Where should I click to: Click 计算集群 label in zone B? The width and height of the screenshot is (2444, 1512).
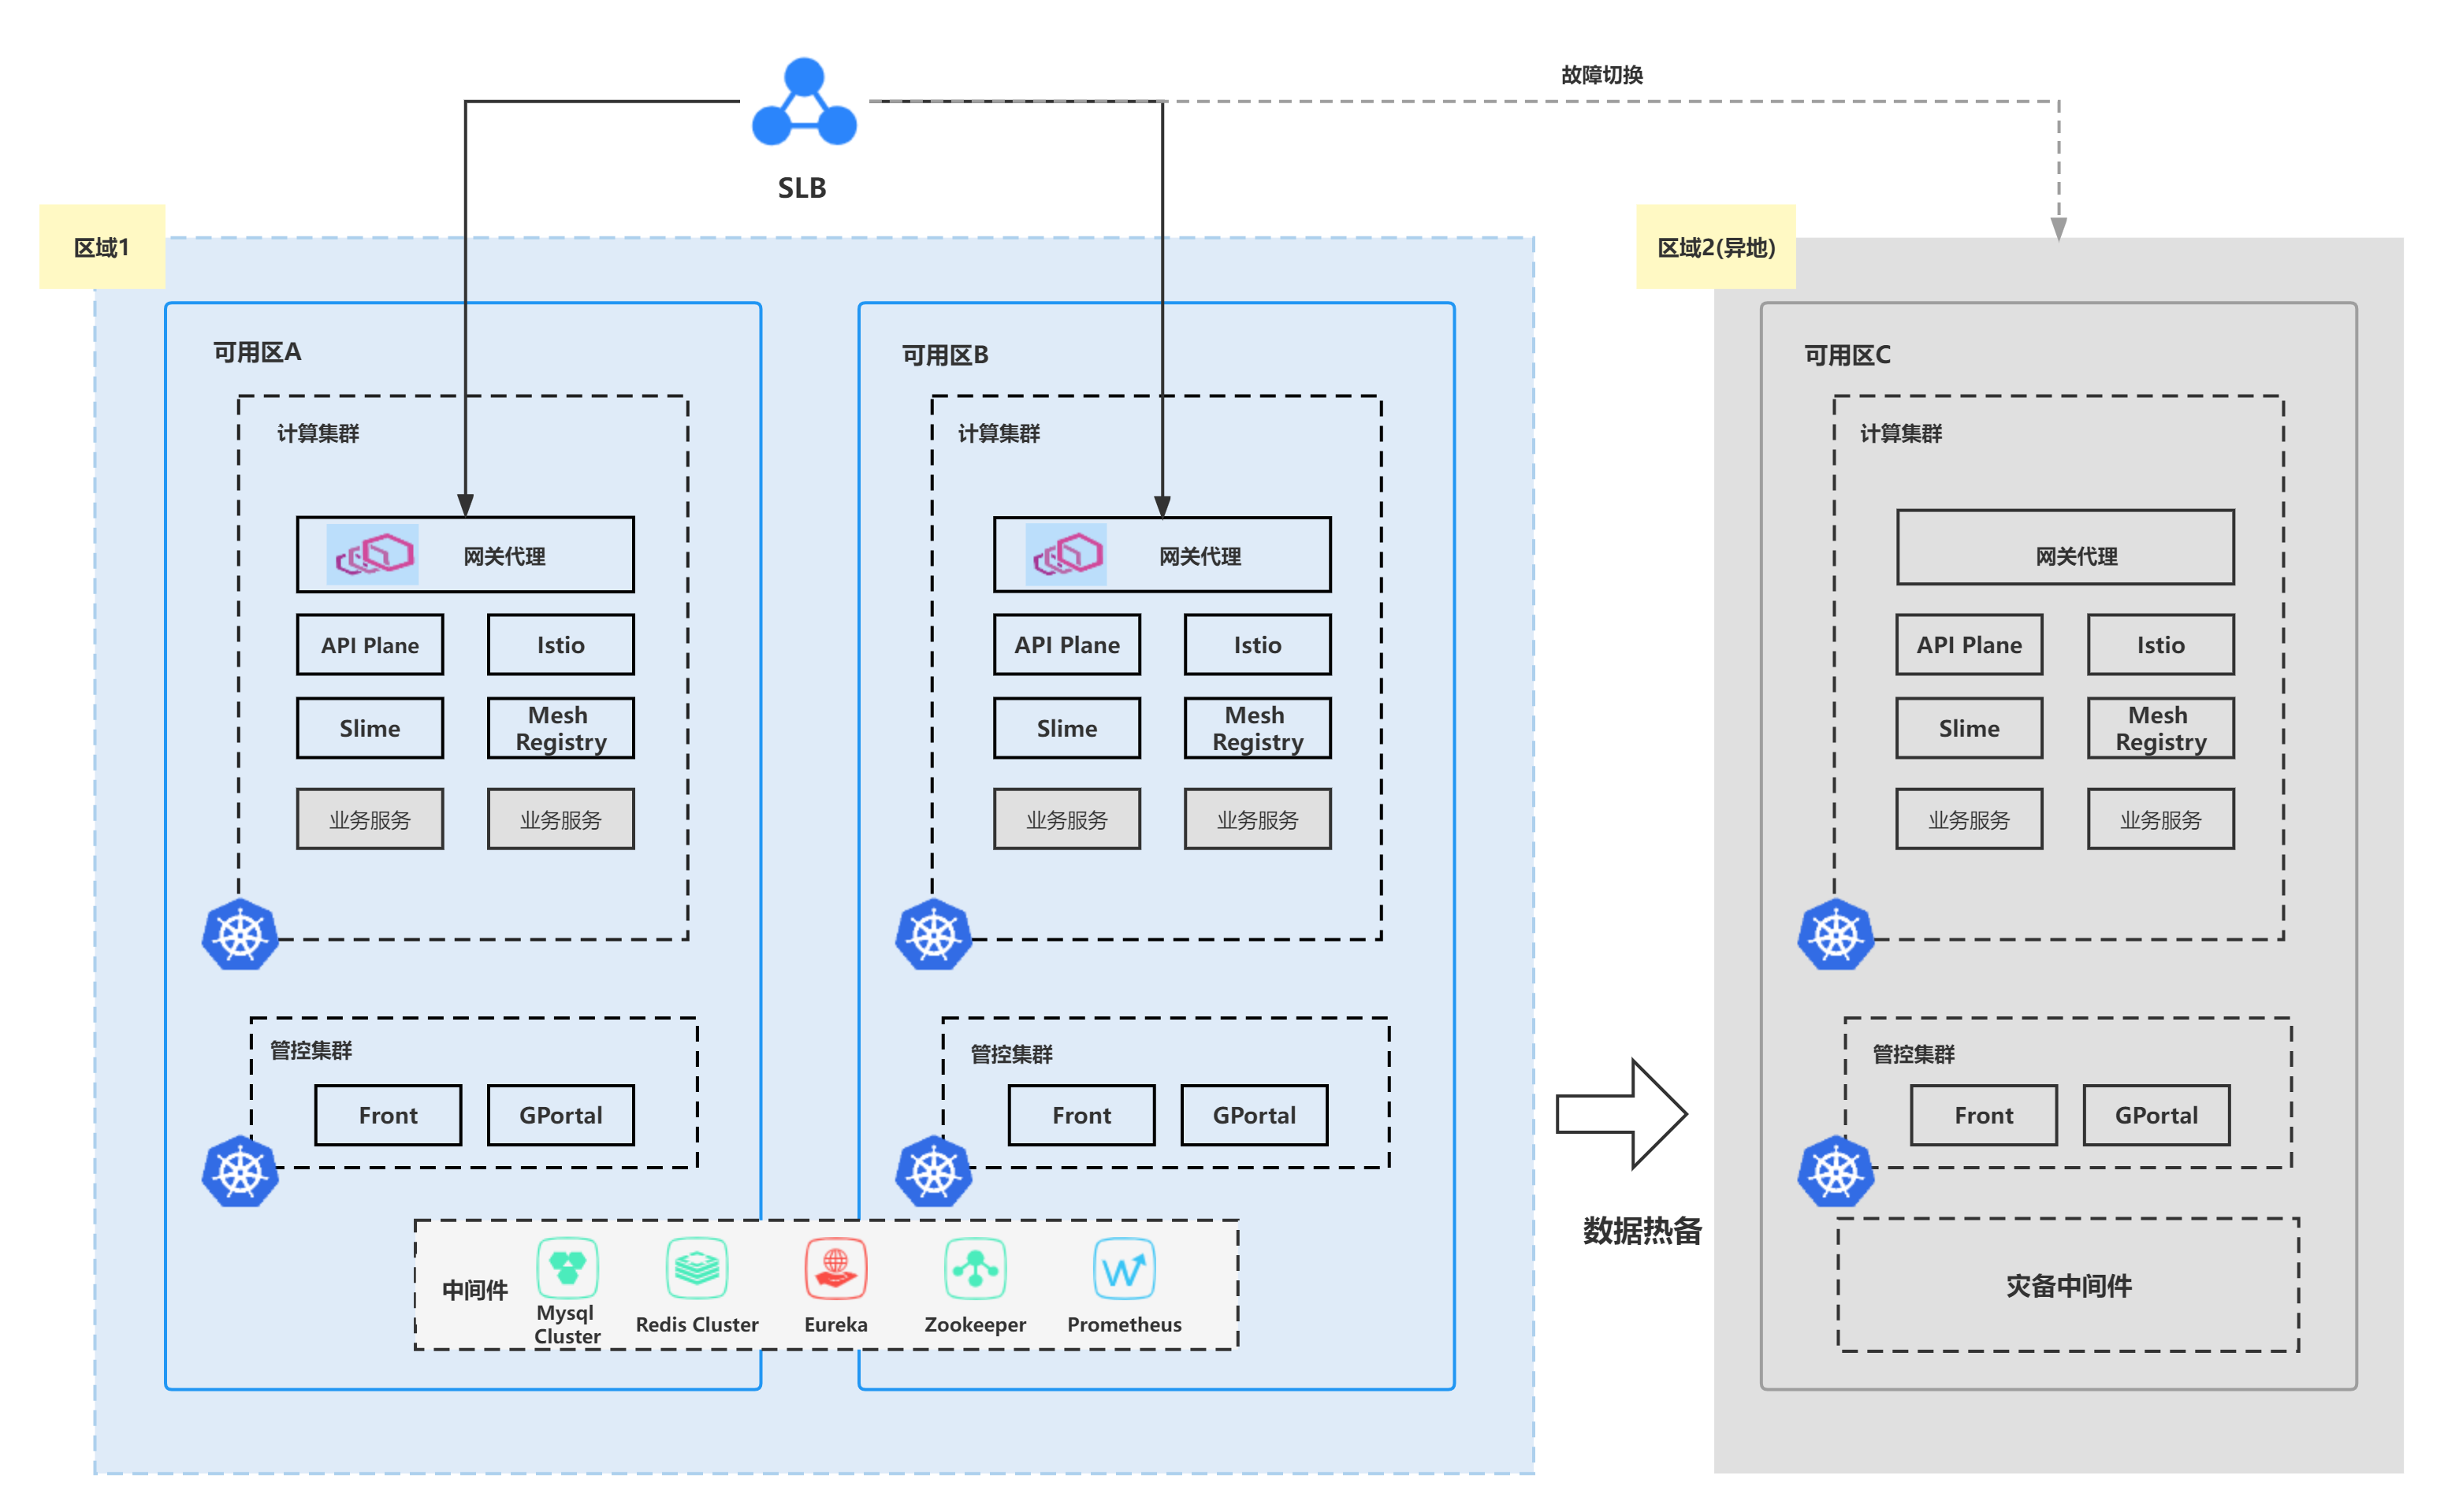pyautogui.click(x=999, y=433)
